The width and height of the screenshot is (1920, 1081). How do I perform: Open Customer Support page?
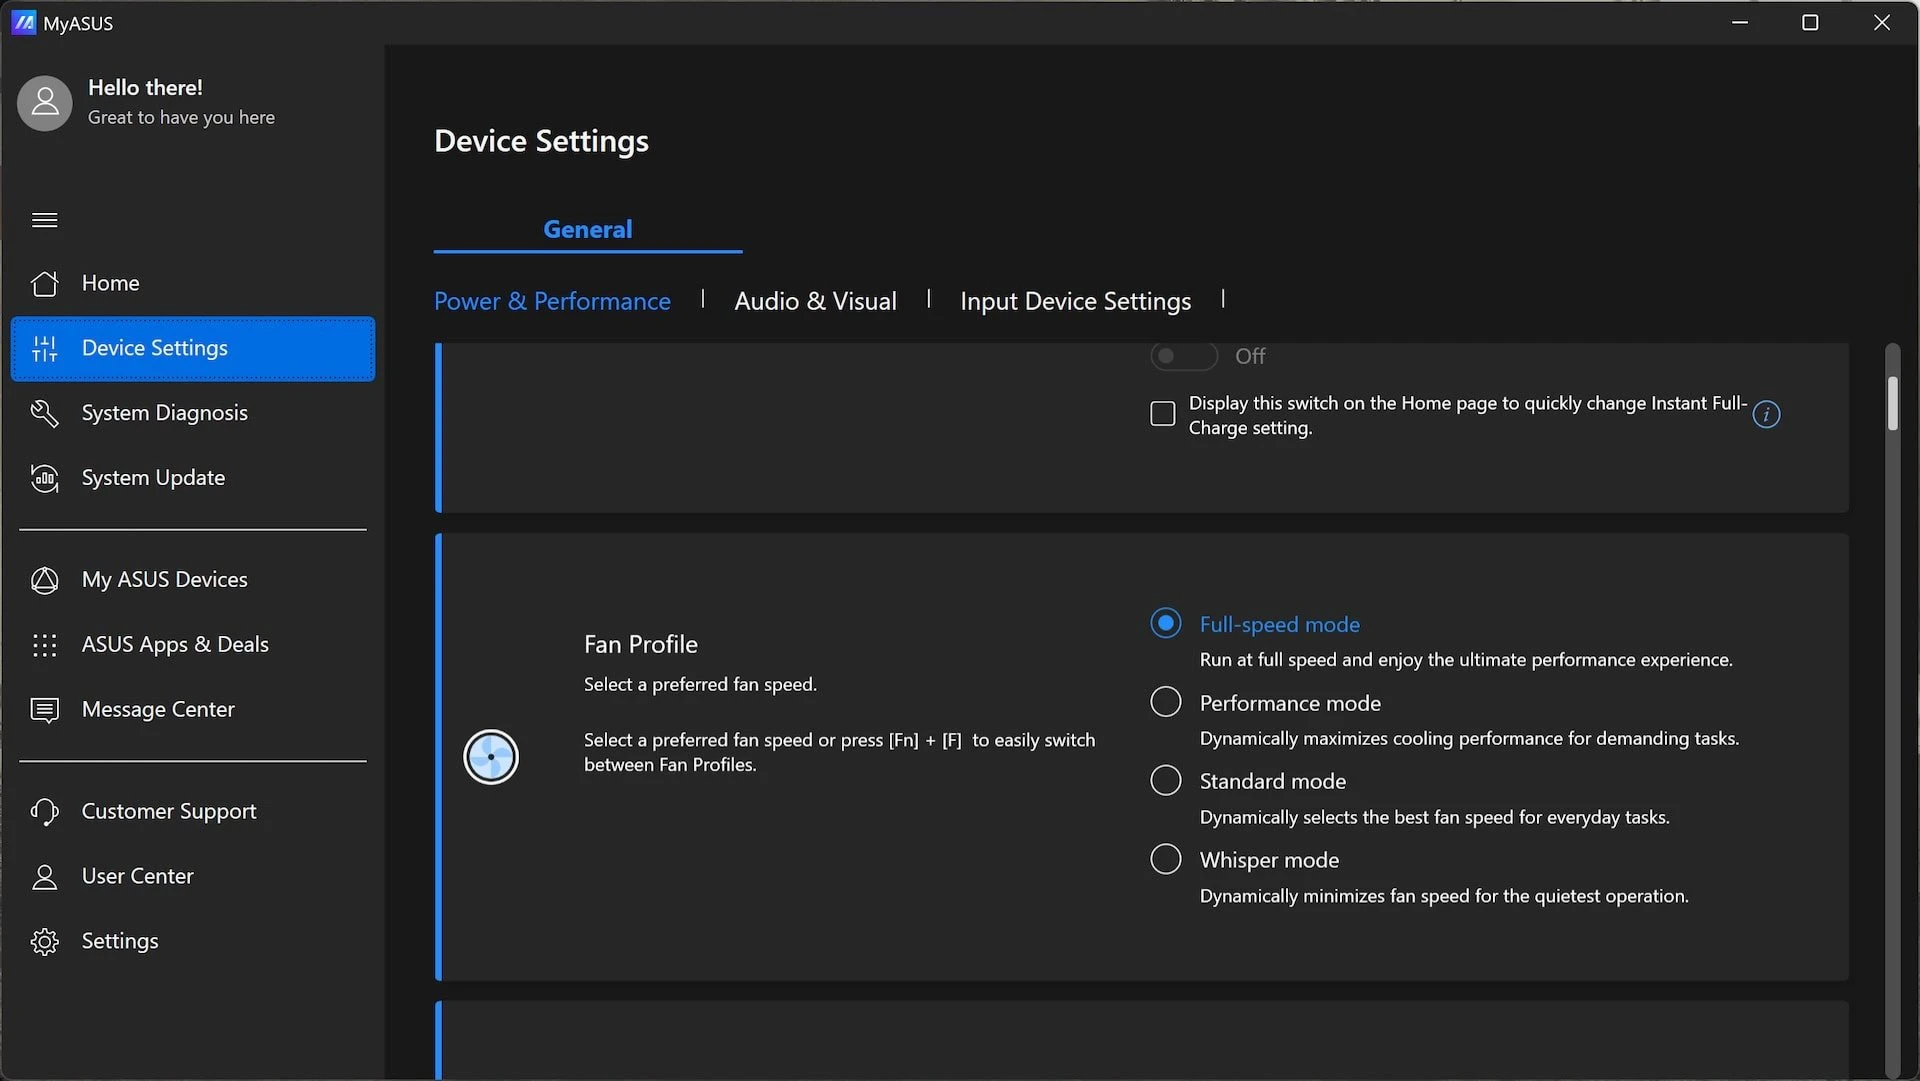point(193,812)
